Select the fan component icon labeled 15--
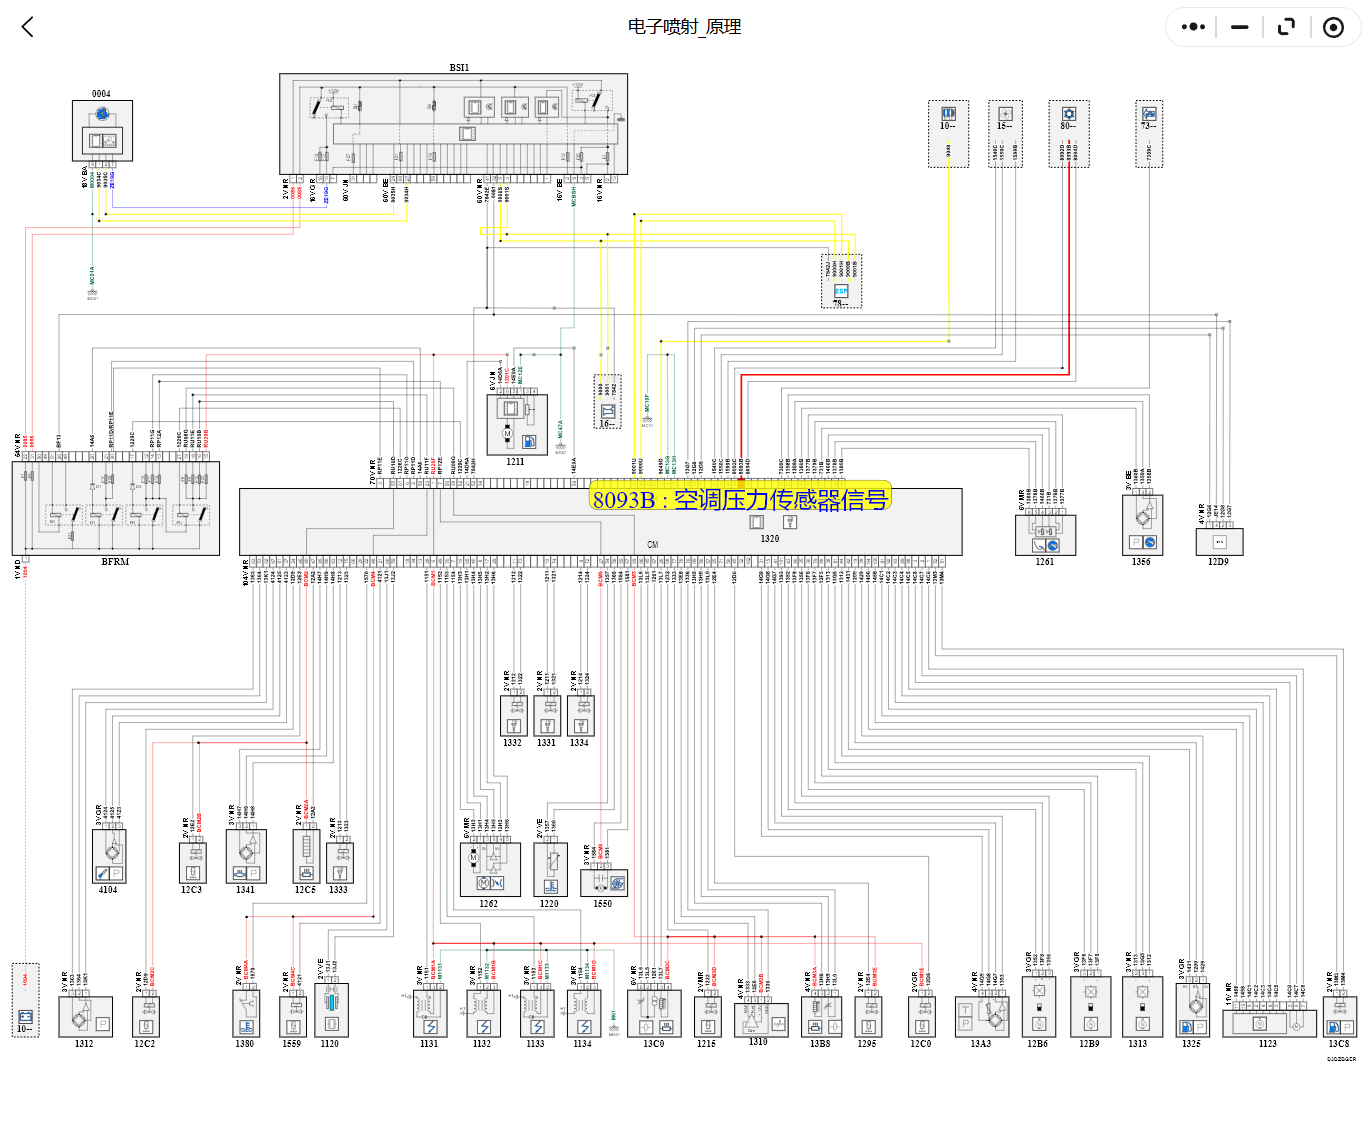Screen dimensions: 1368x1134 pyautogui.click(x=1006, y=115)
